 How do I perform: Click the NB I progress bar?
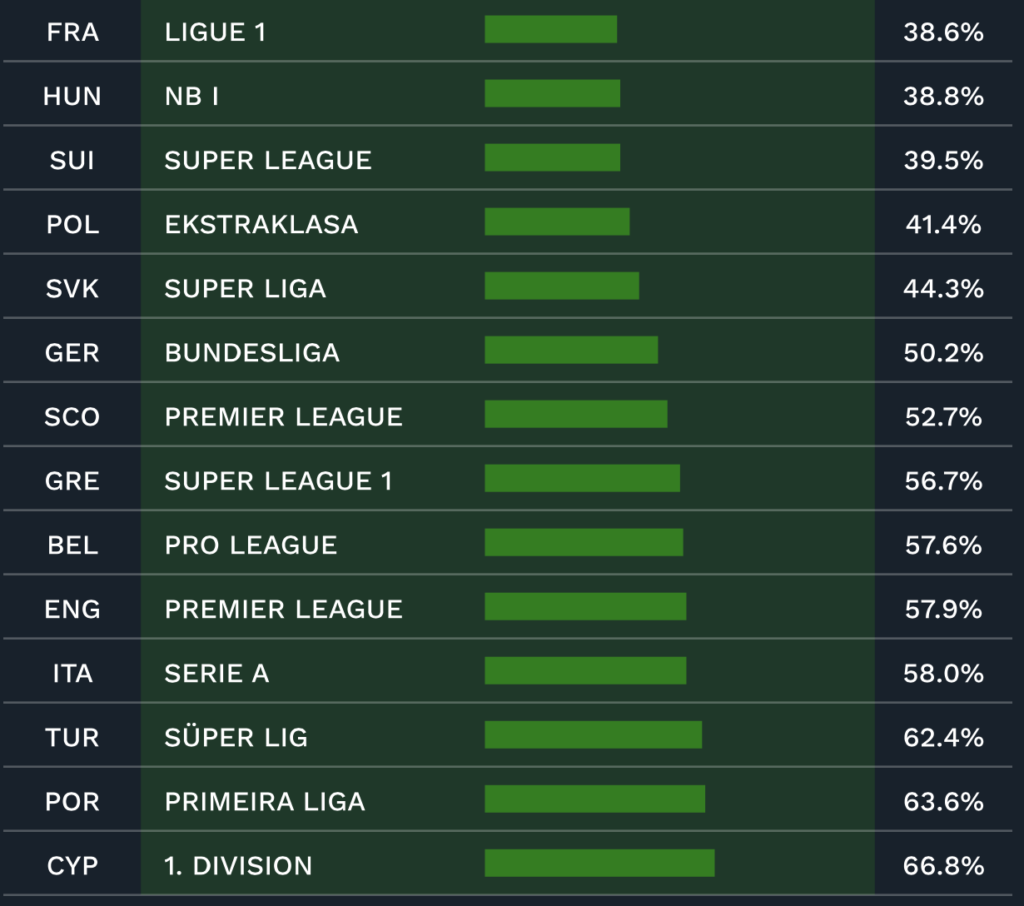552,93
